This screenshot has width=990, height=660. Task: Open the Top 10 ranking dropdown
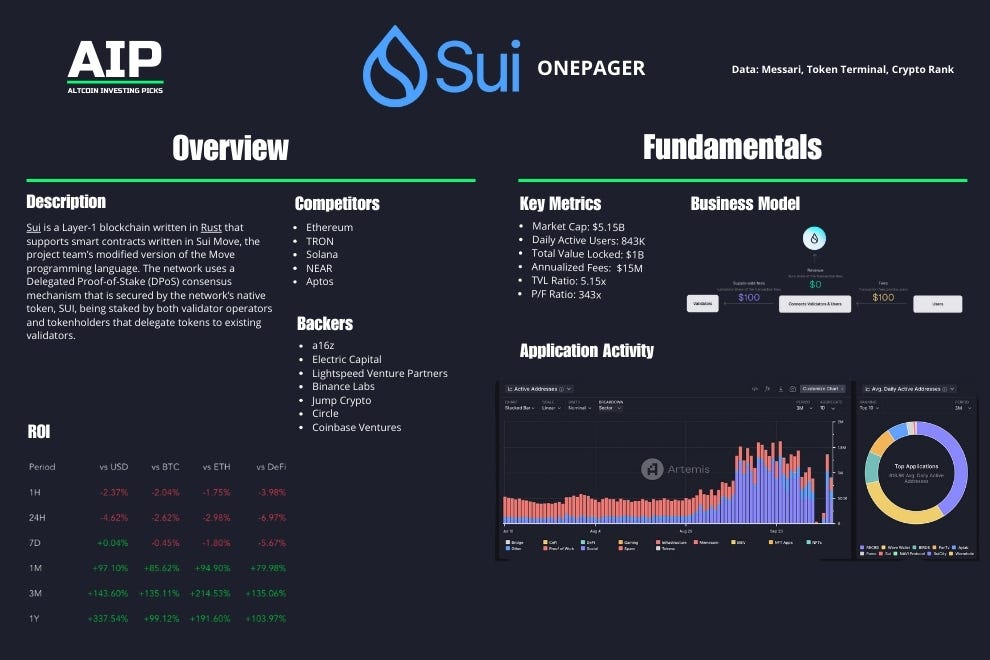click(869, 408)
